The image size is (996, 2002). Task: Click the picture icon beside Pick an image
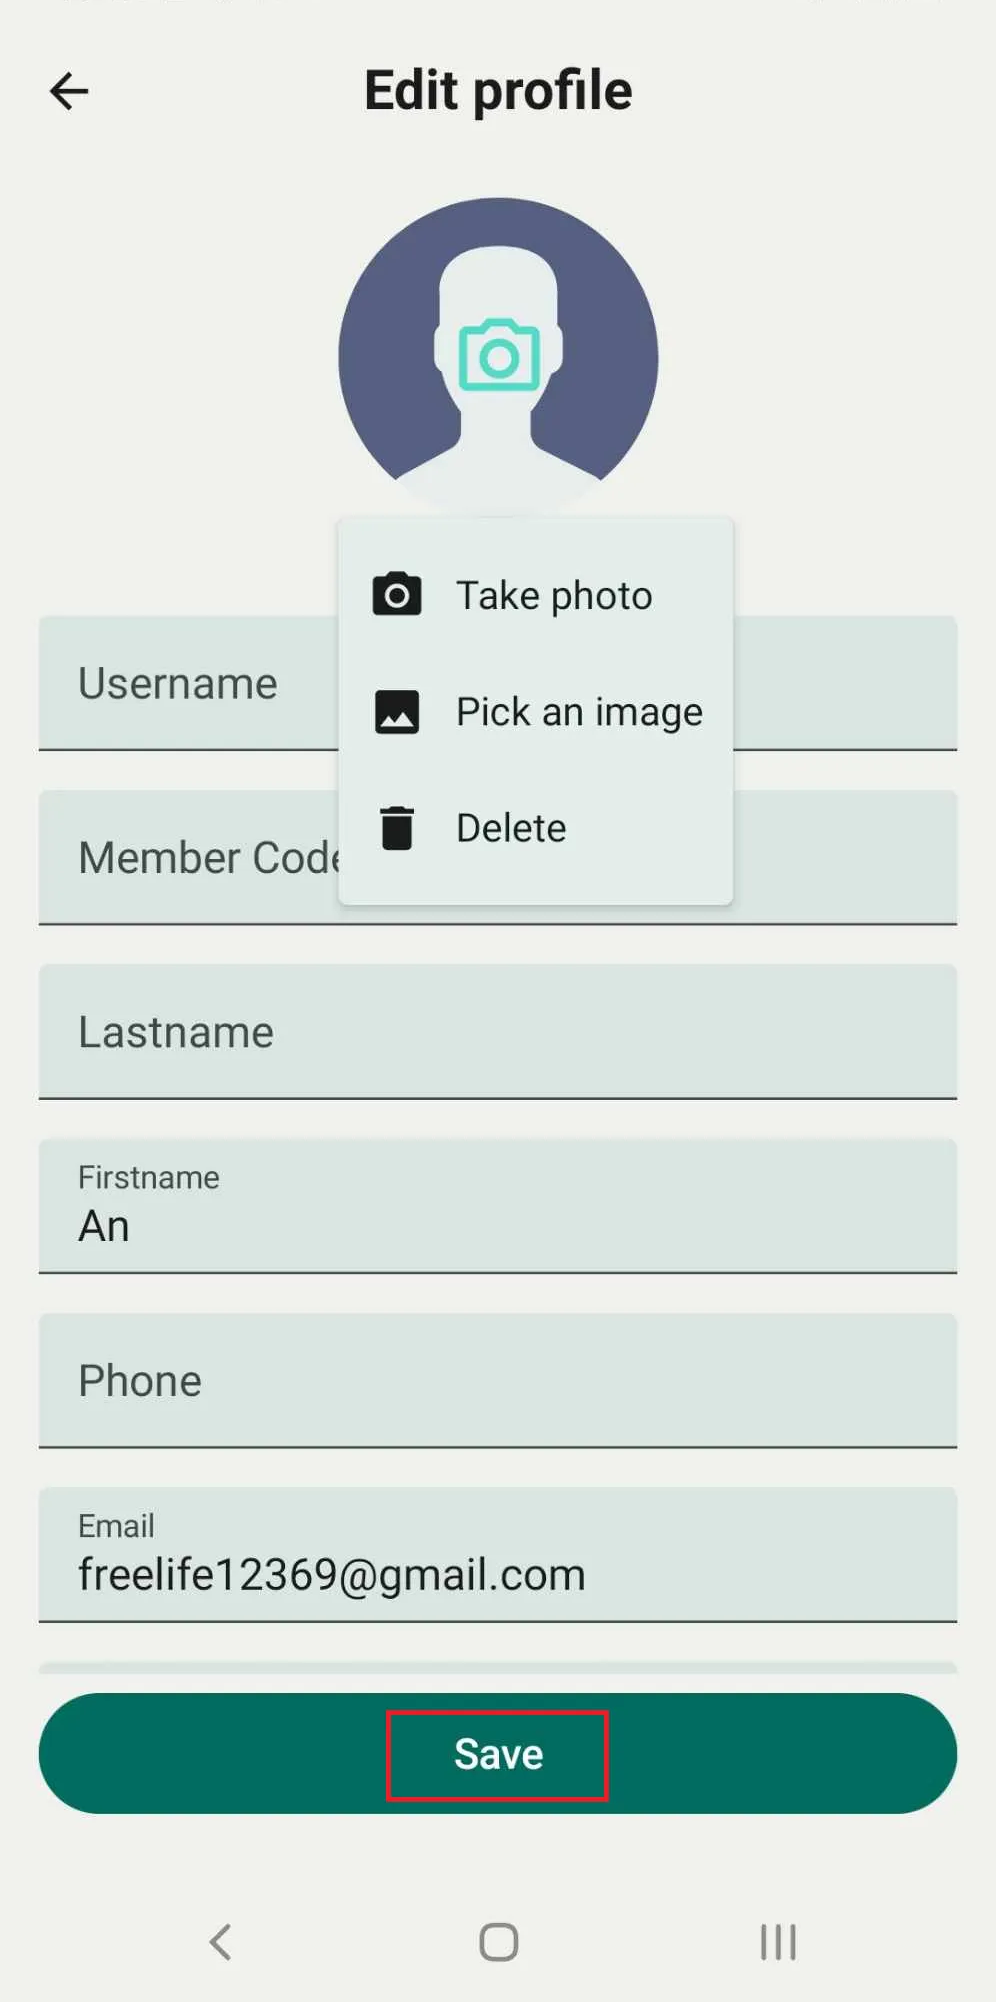pyautogui.click(x=397, y=712)
